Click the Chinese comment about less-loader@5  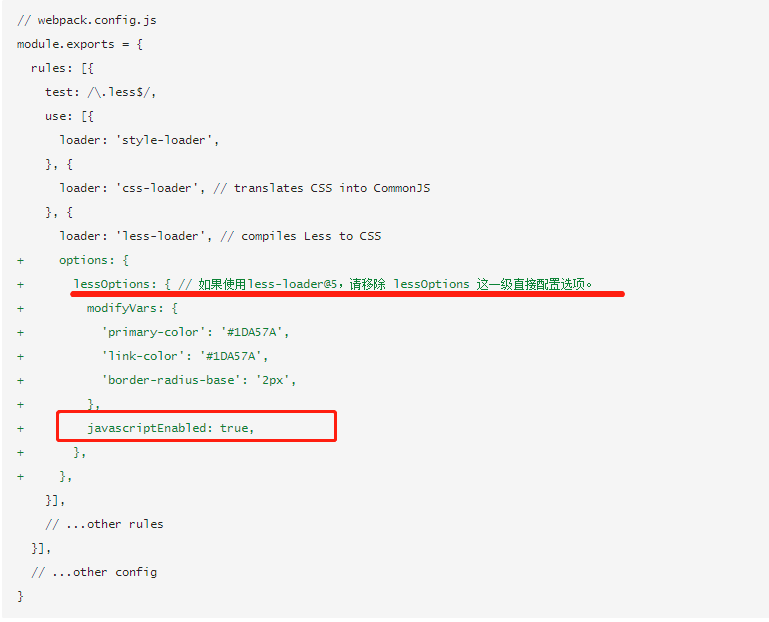[x=385, y=285]
